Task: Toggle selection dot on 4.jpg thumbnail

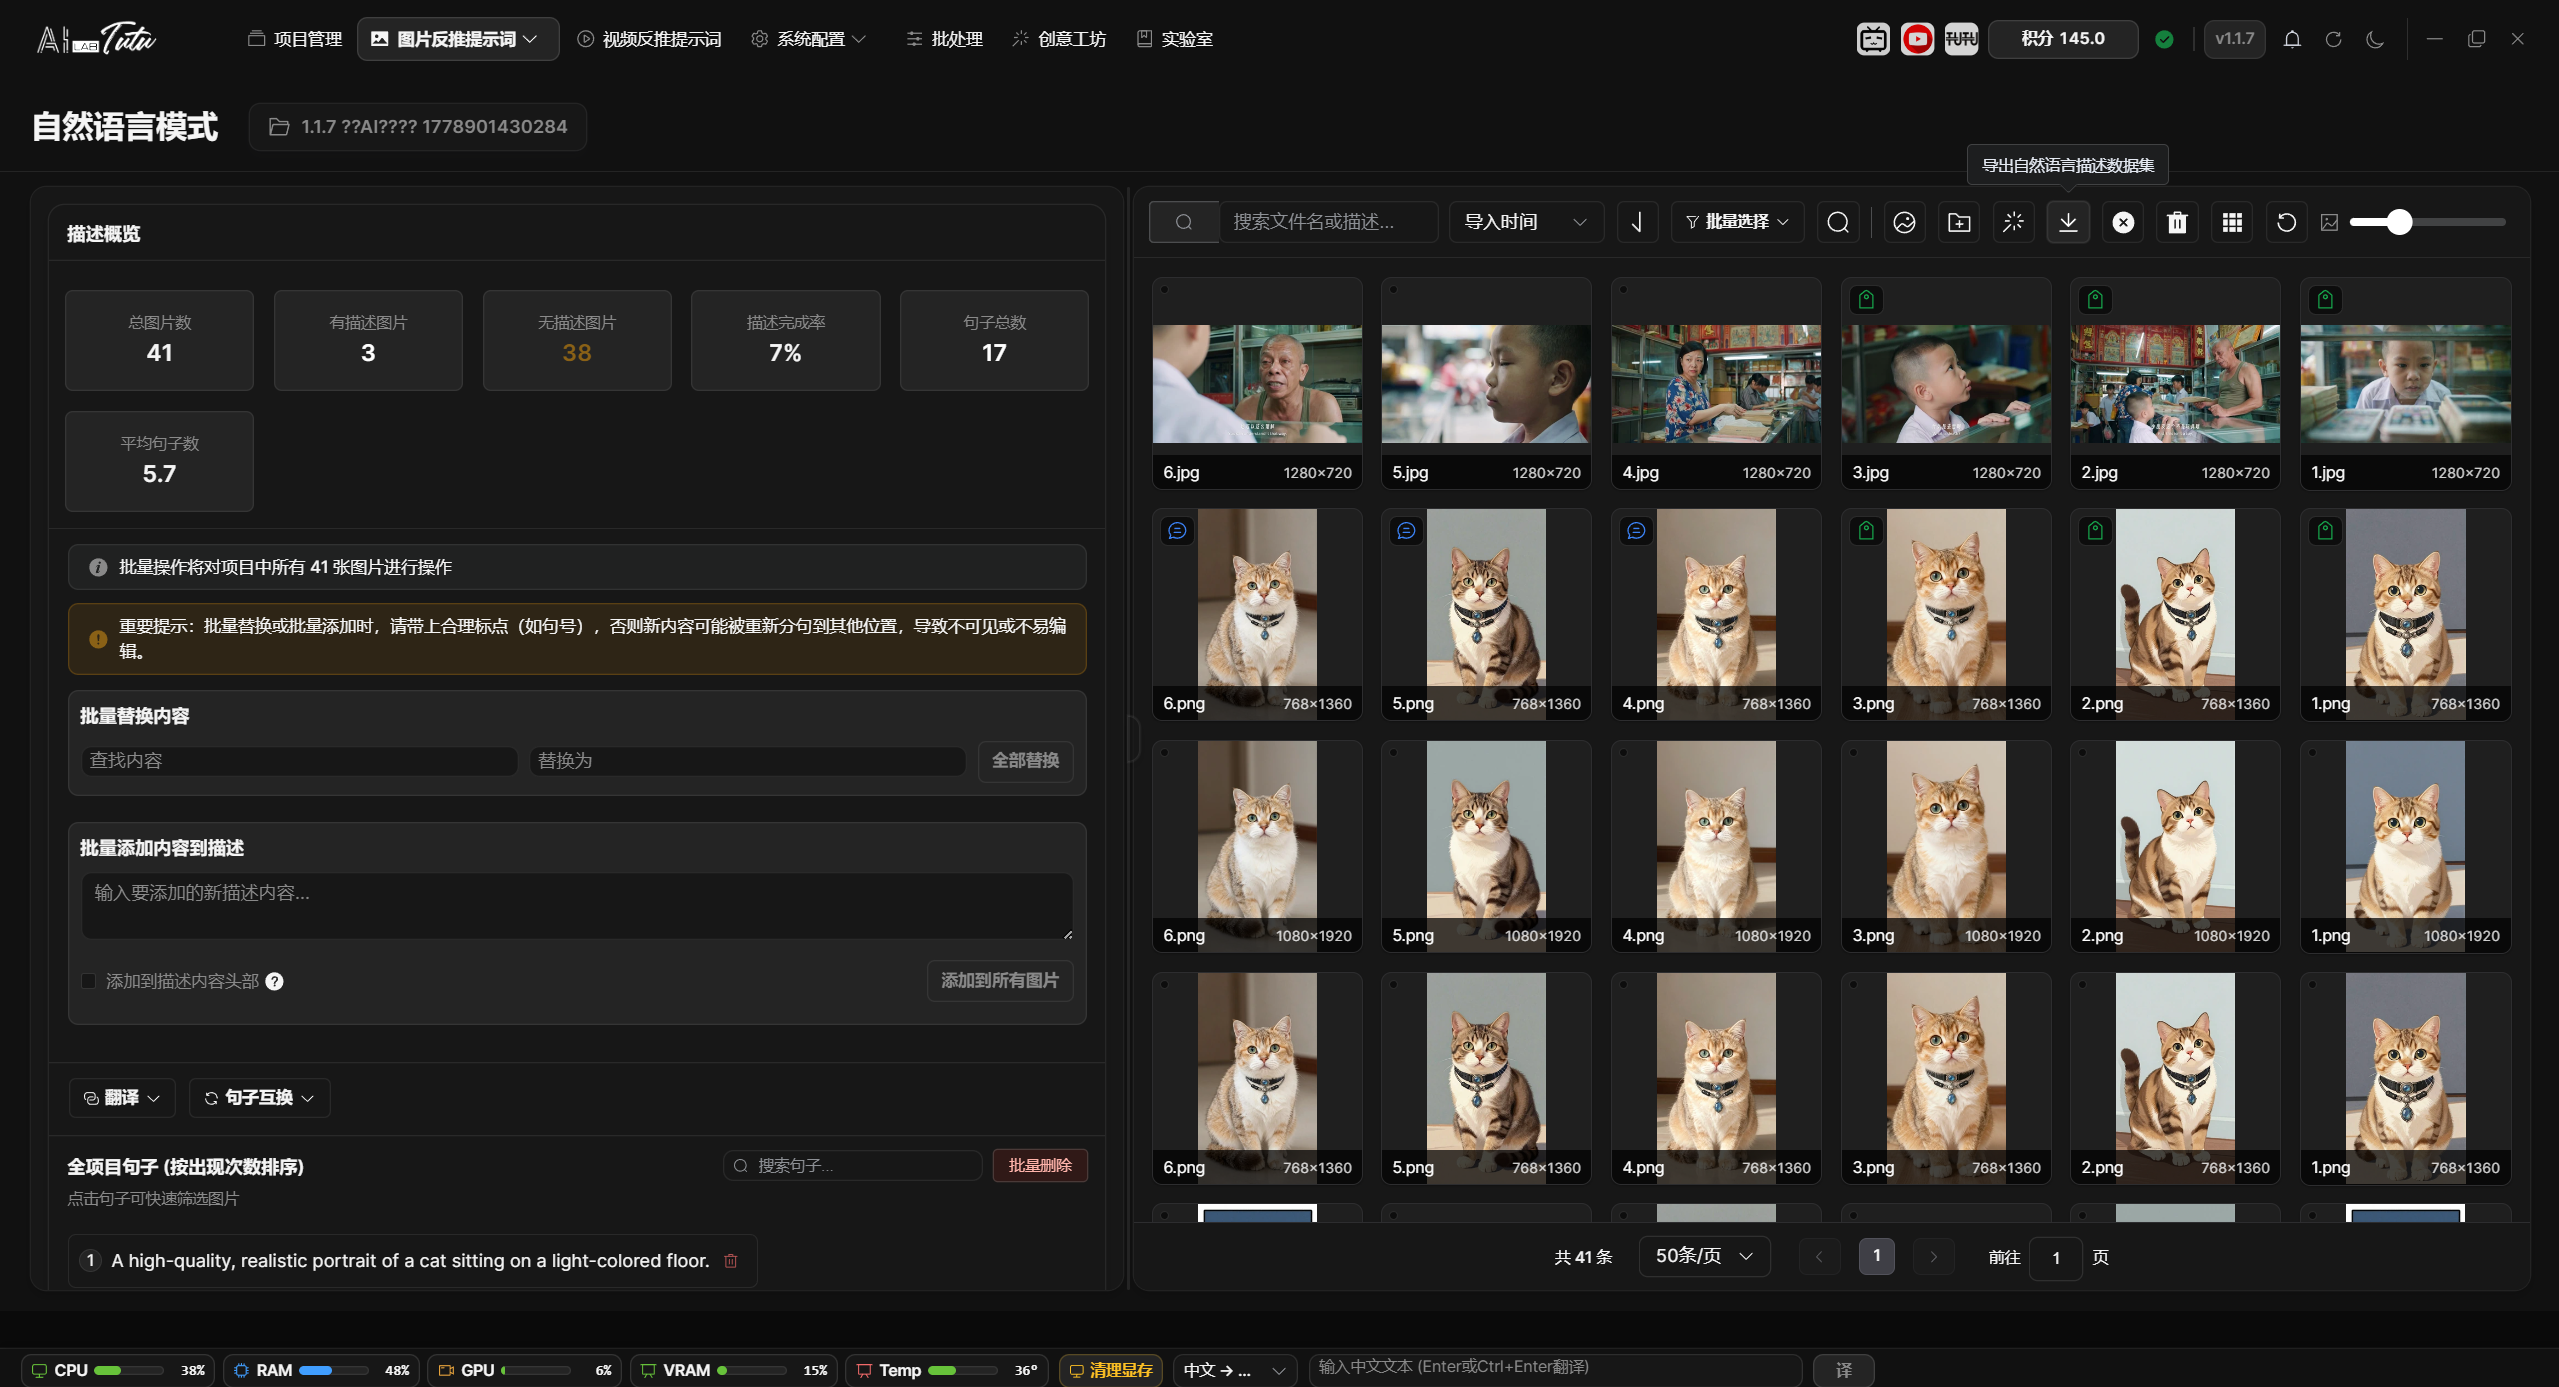Action: pyautogui.click(x=1624, y=290)
